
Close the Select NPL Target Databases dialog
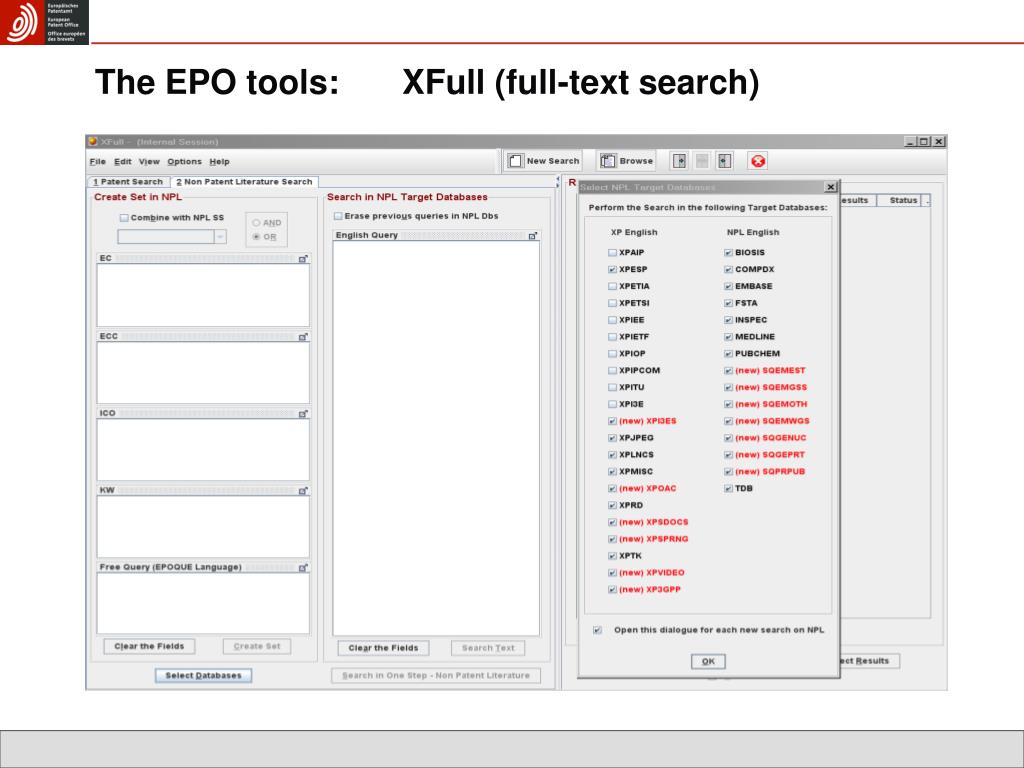pyautogui.click(x=830, y=187)
